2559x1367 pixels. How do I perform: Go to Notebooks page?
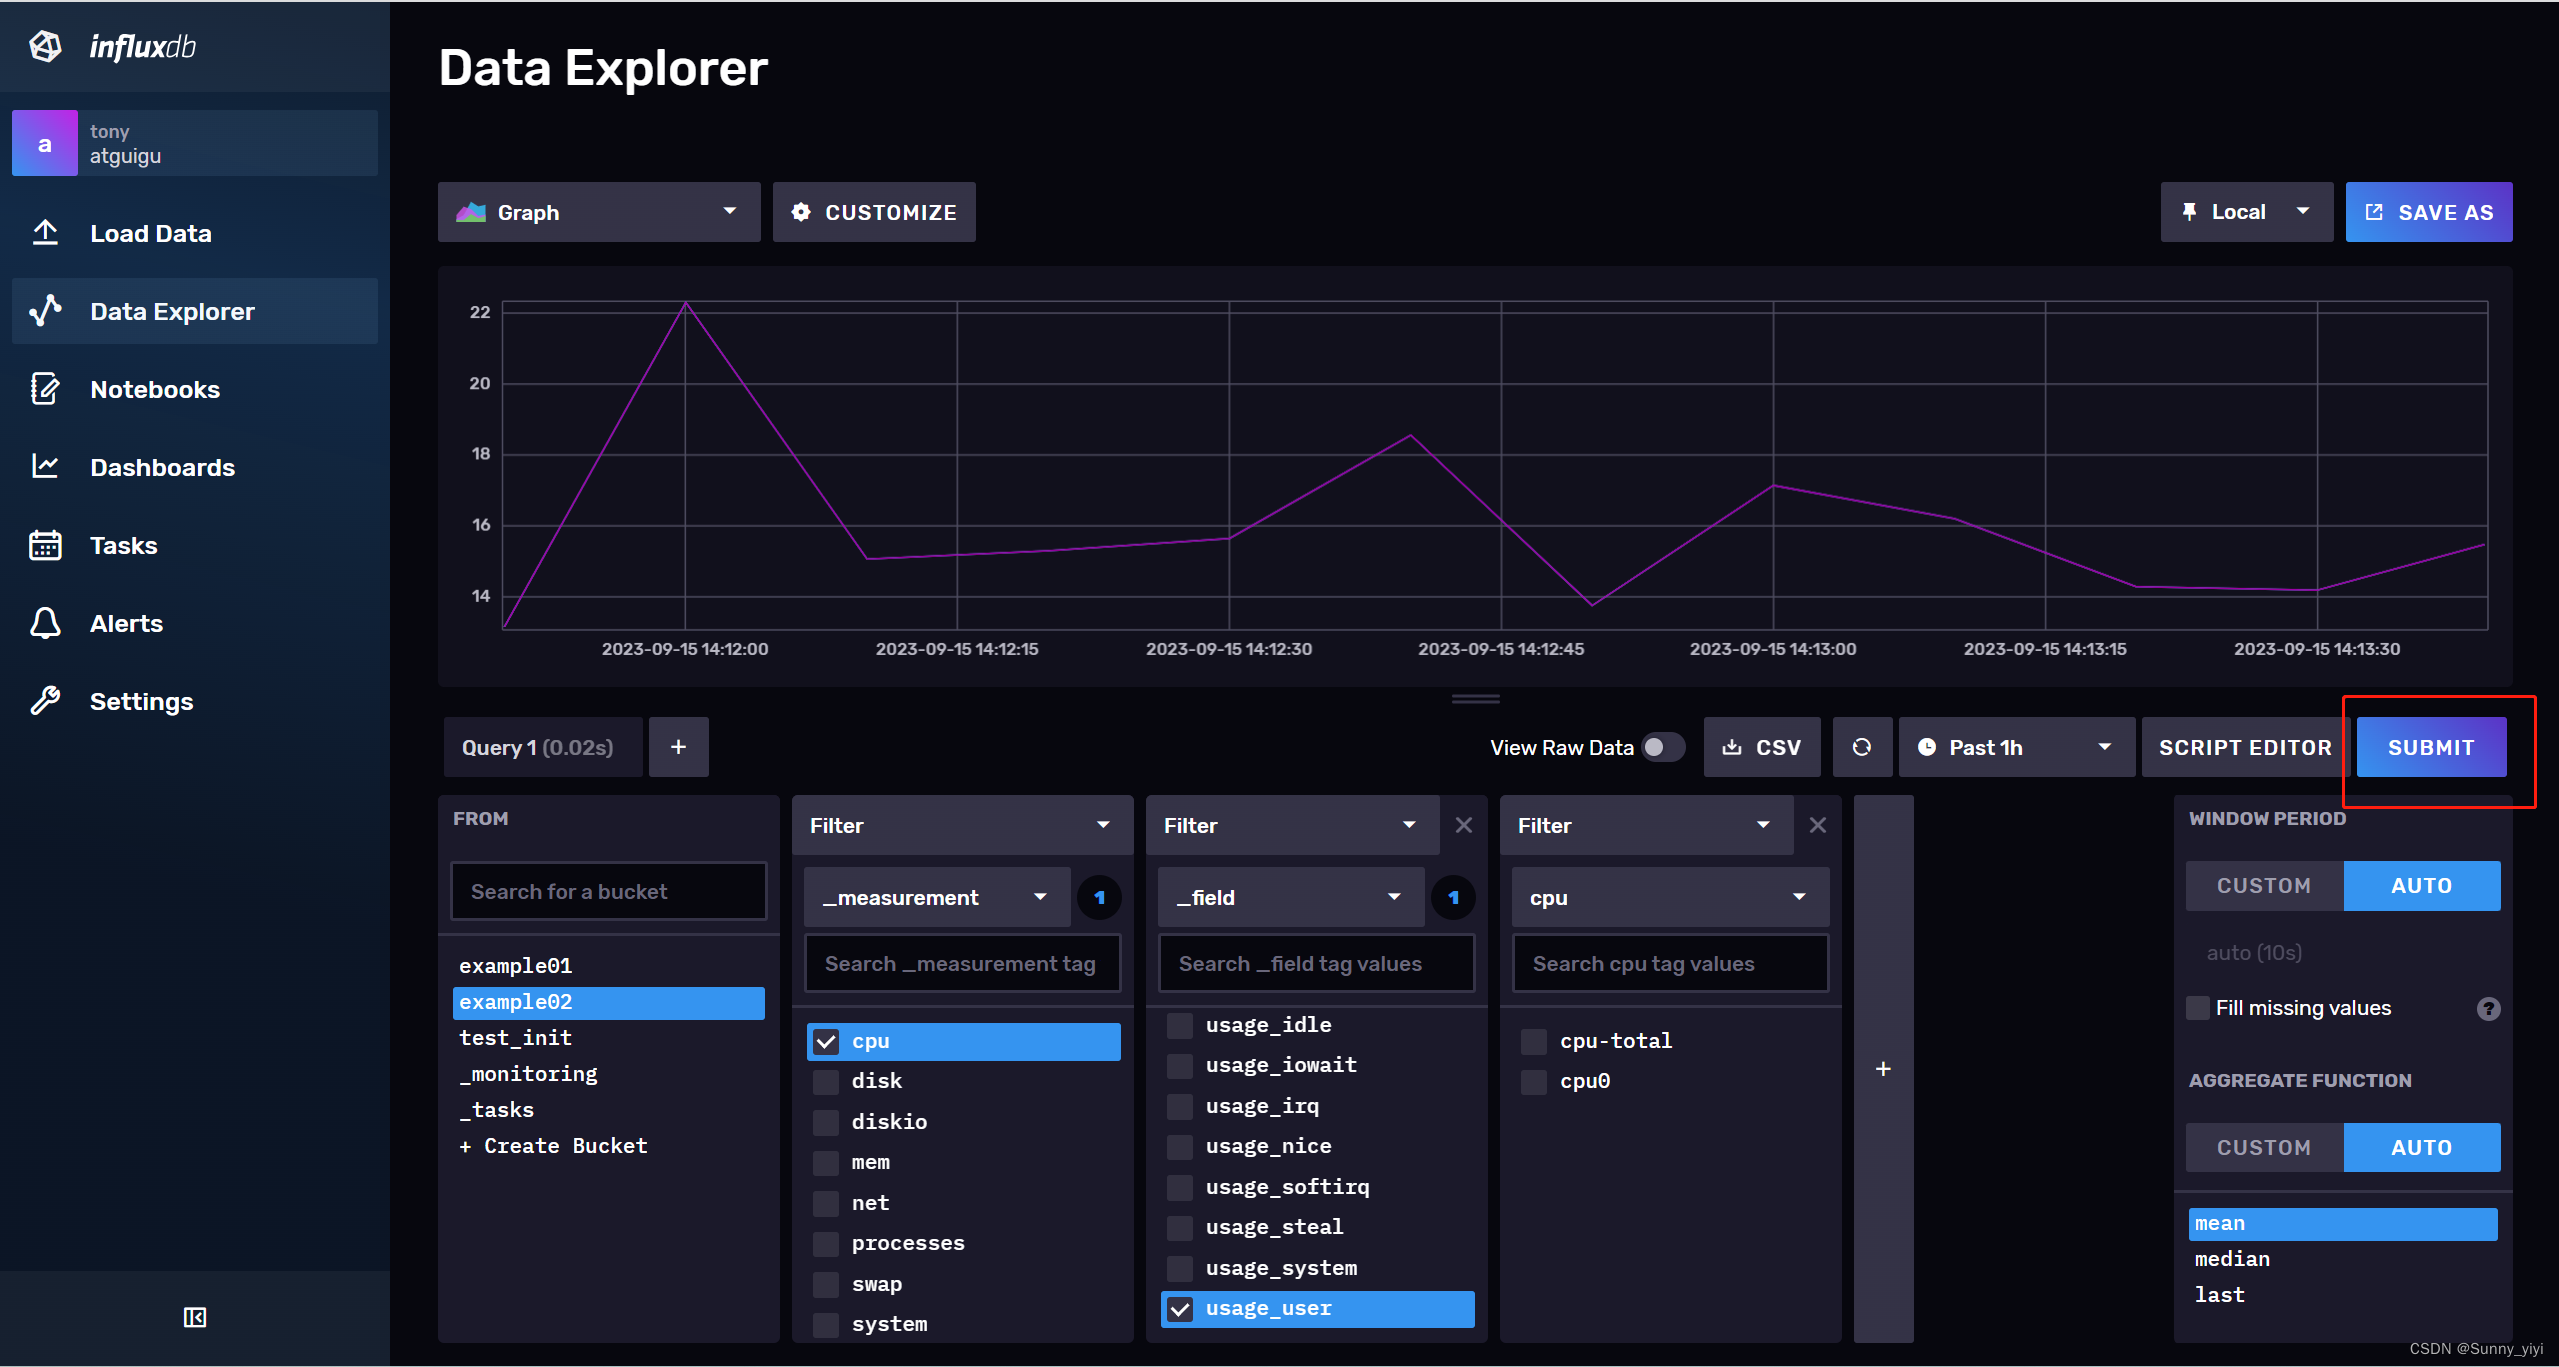(x=195, y=389)
